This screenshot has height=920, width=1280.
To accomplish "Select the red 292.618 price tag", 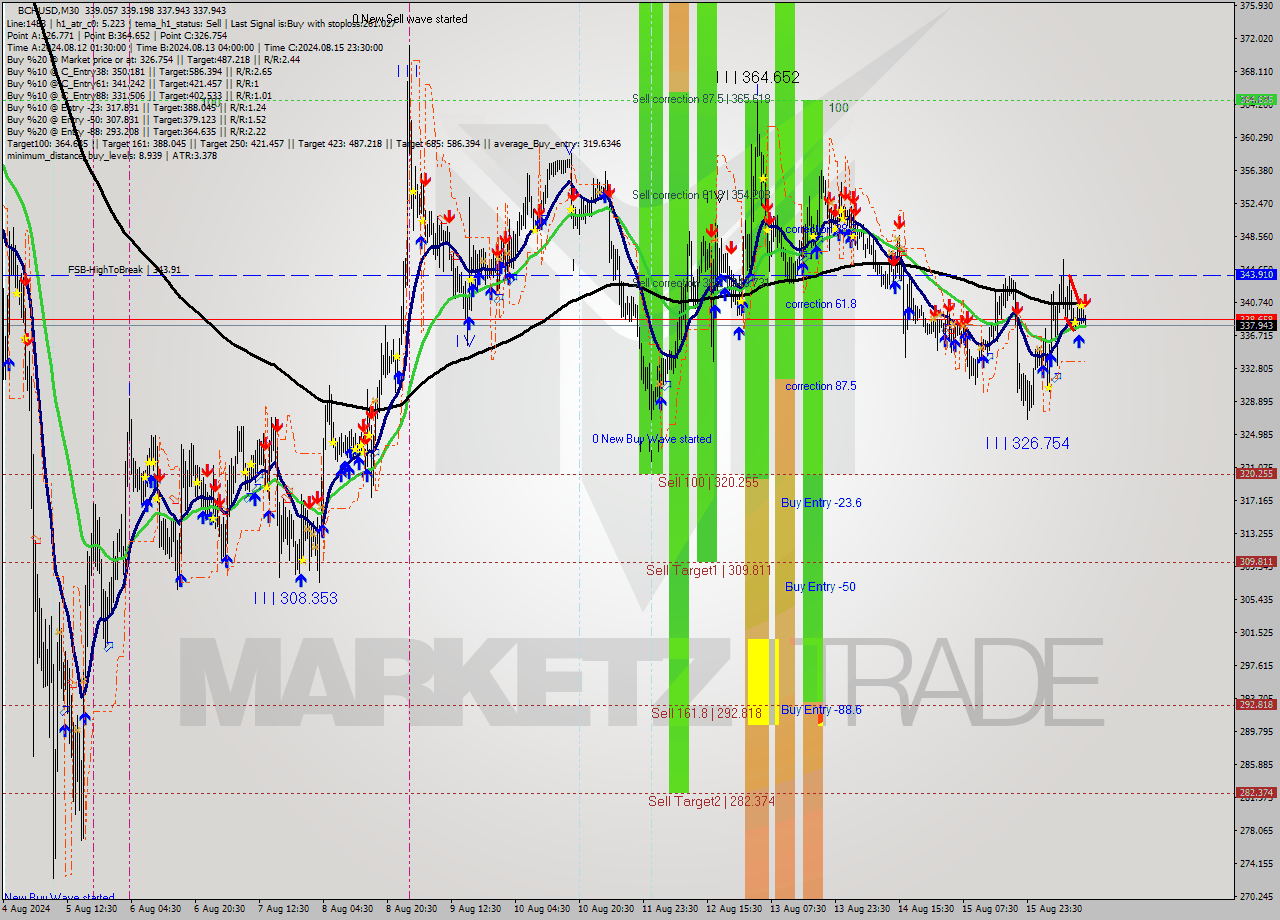I will click(1257, 705).
